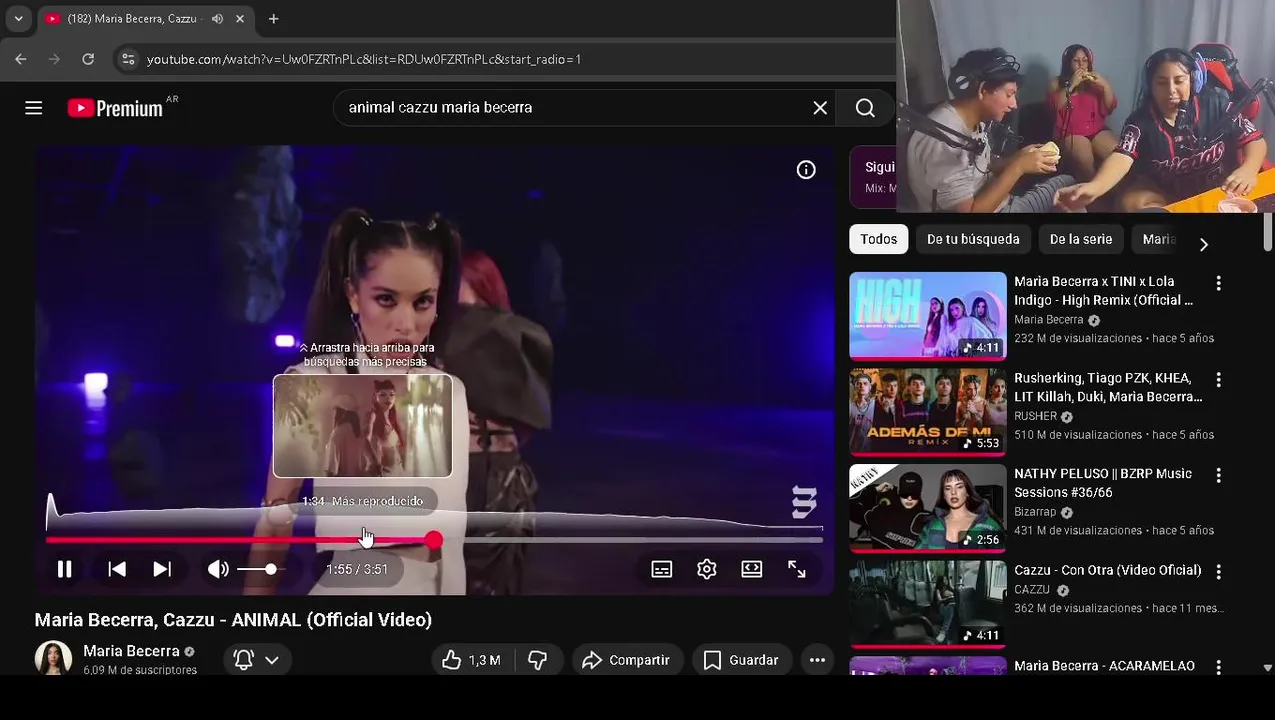The height and width of the screenshot is (720, 1275).
Task: Select De la serie chip
Action: click(1081, 239)
